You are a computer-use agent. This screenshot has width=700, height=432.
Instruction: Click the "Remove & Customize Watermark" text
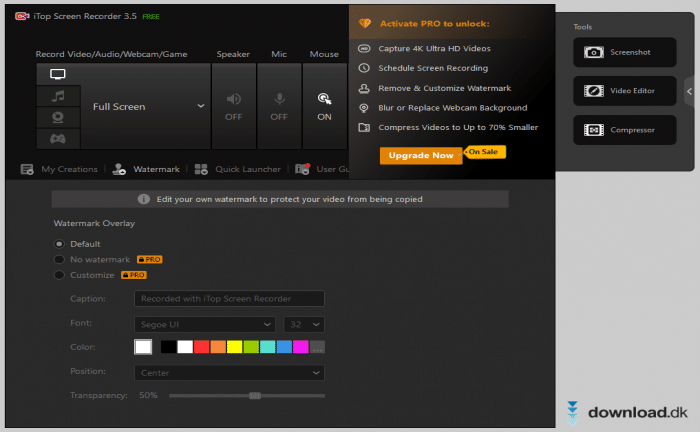click(445, 88)
